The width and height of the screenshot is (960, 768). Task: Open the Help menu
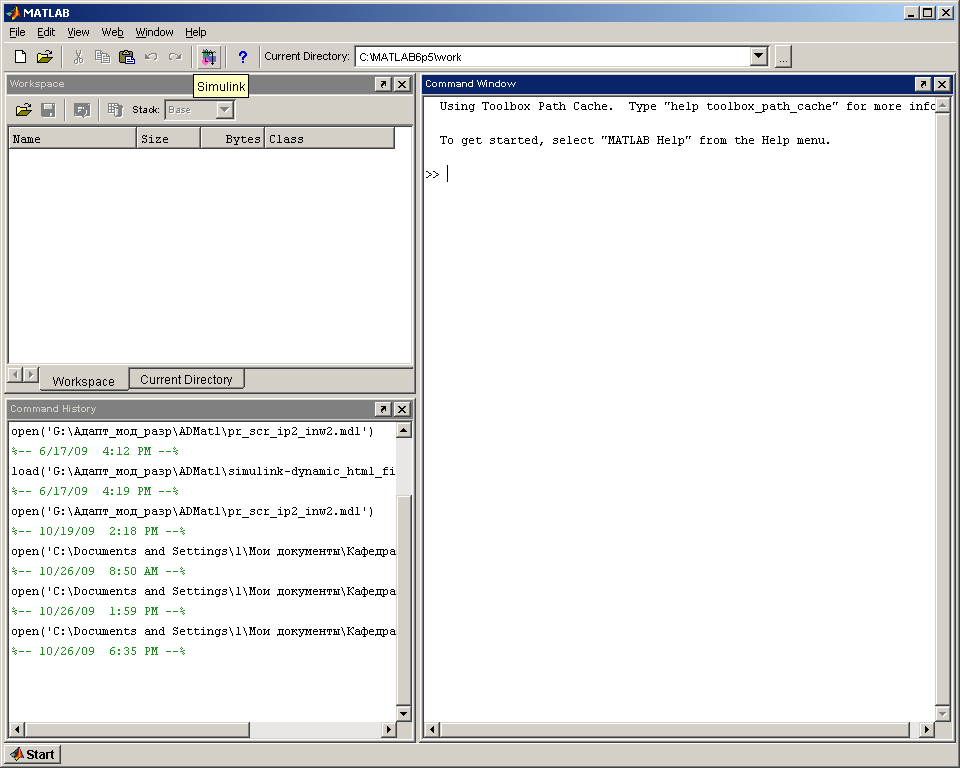click(196, 32)
